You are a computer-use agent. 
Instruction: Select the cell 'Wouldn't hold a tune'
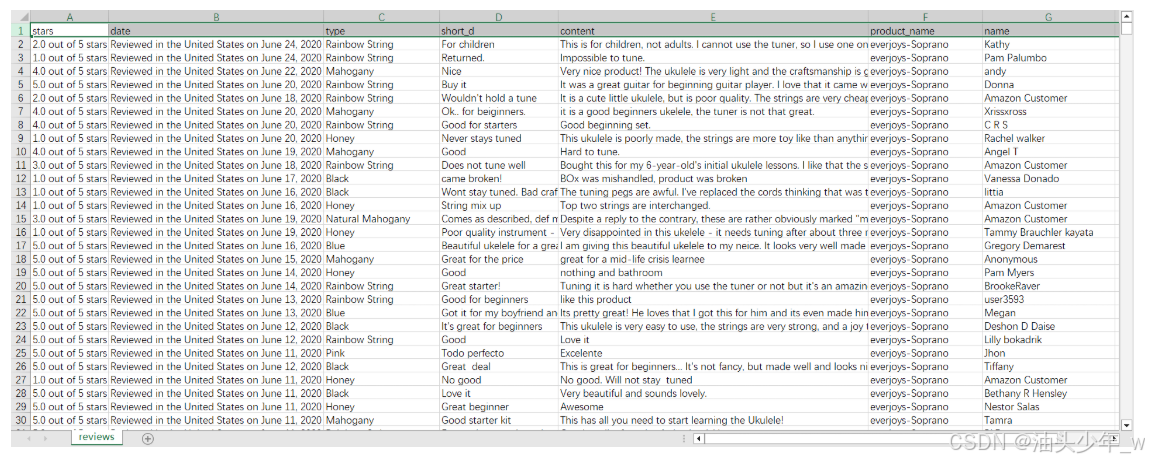point(499,98)
